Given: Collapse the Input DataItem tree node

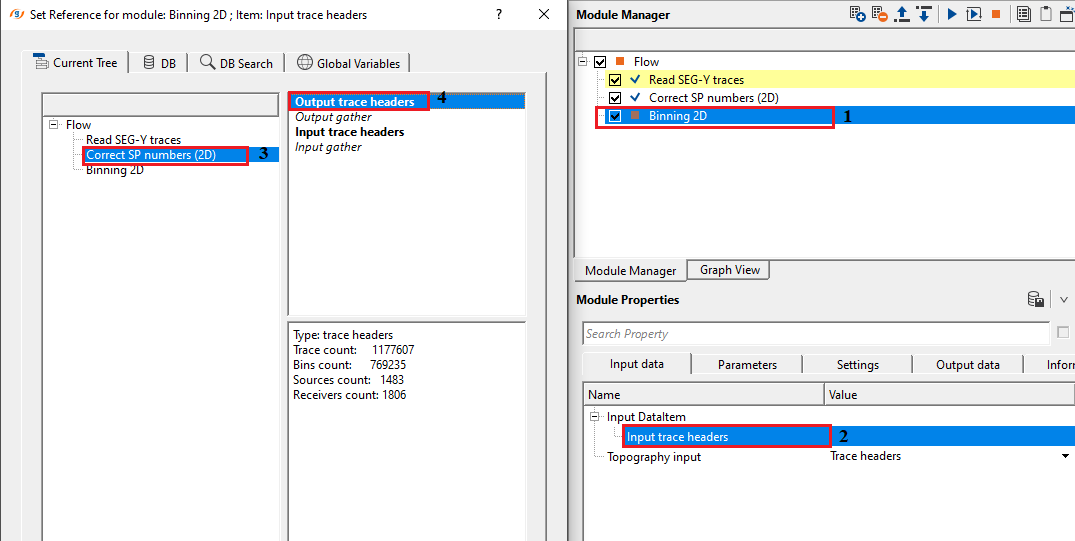Looking at the screenshot, I should tap(595, 417).
